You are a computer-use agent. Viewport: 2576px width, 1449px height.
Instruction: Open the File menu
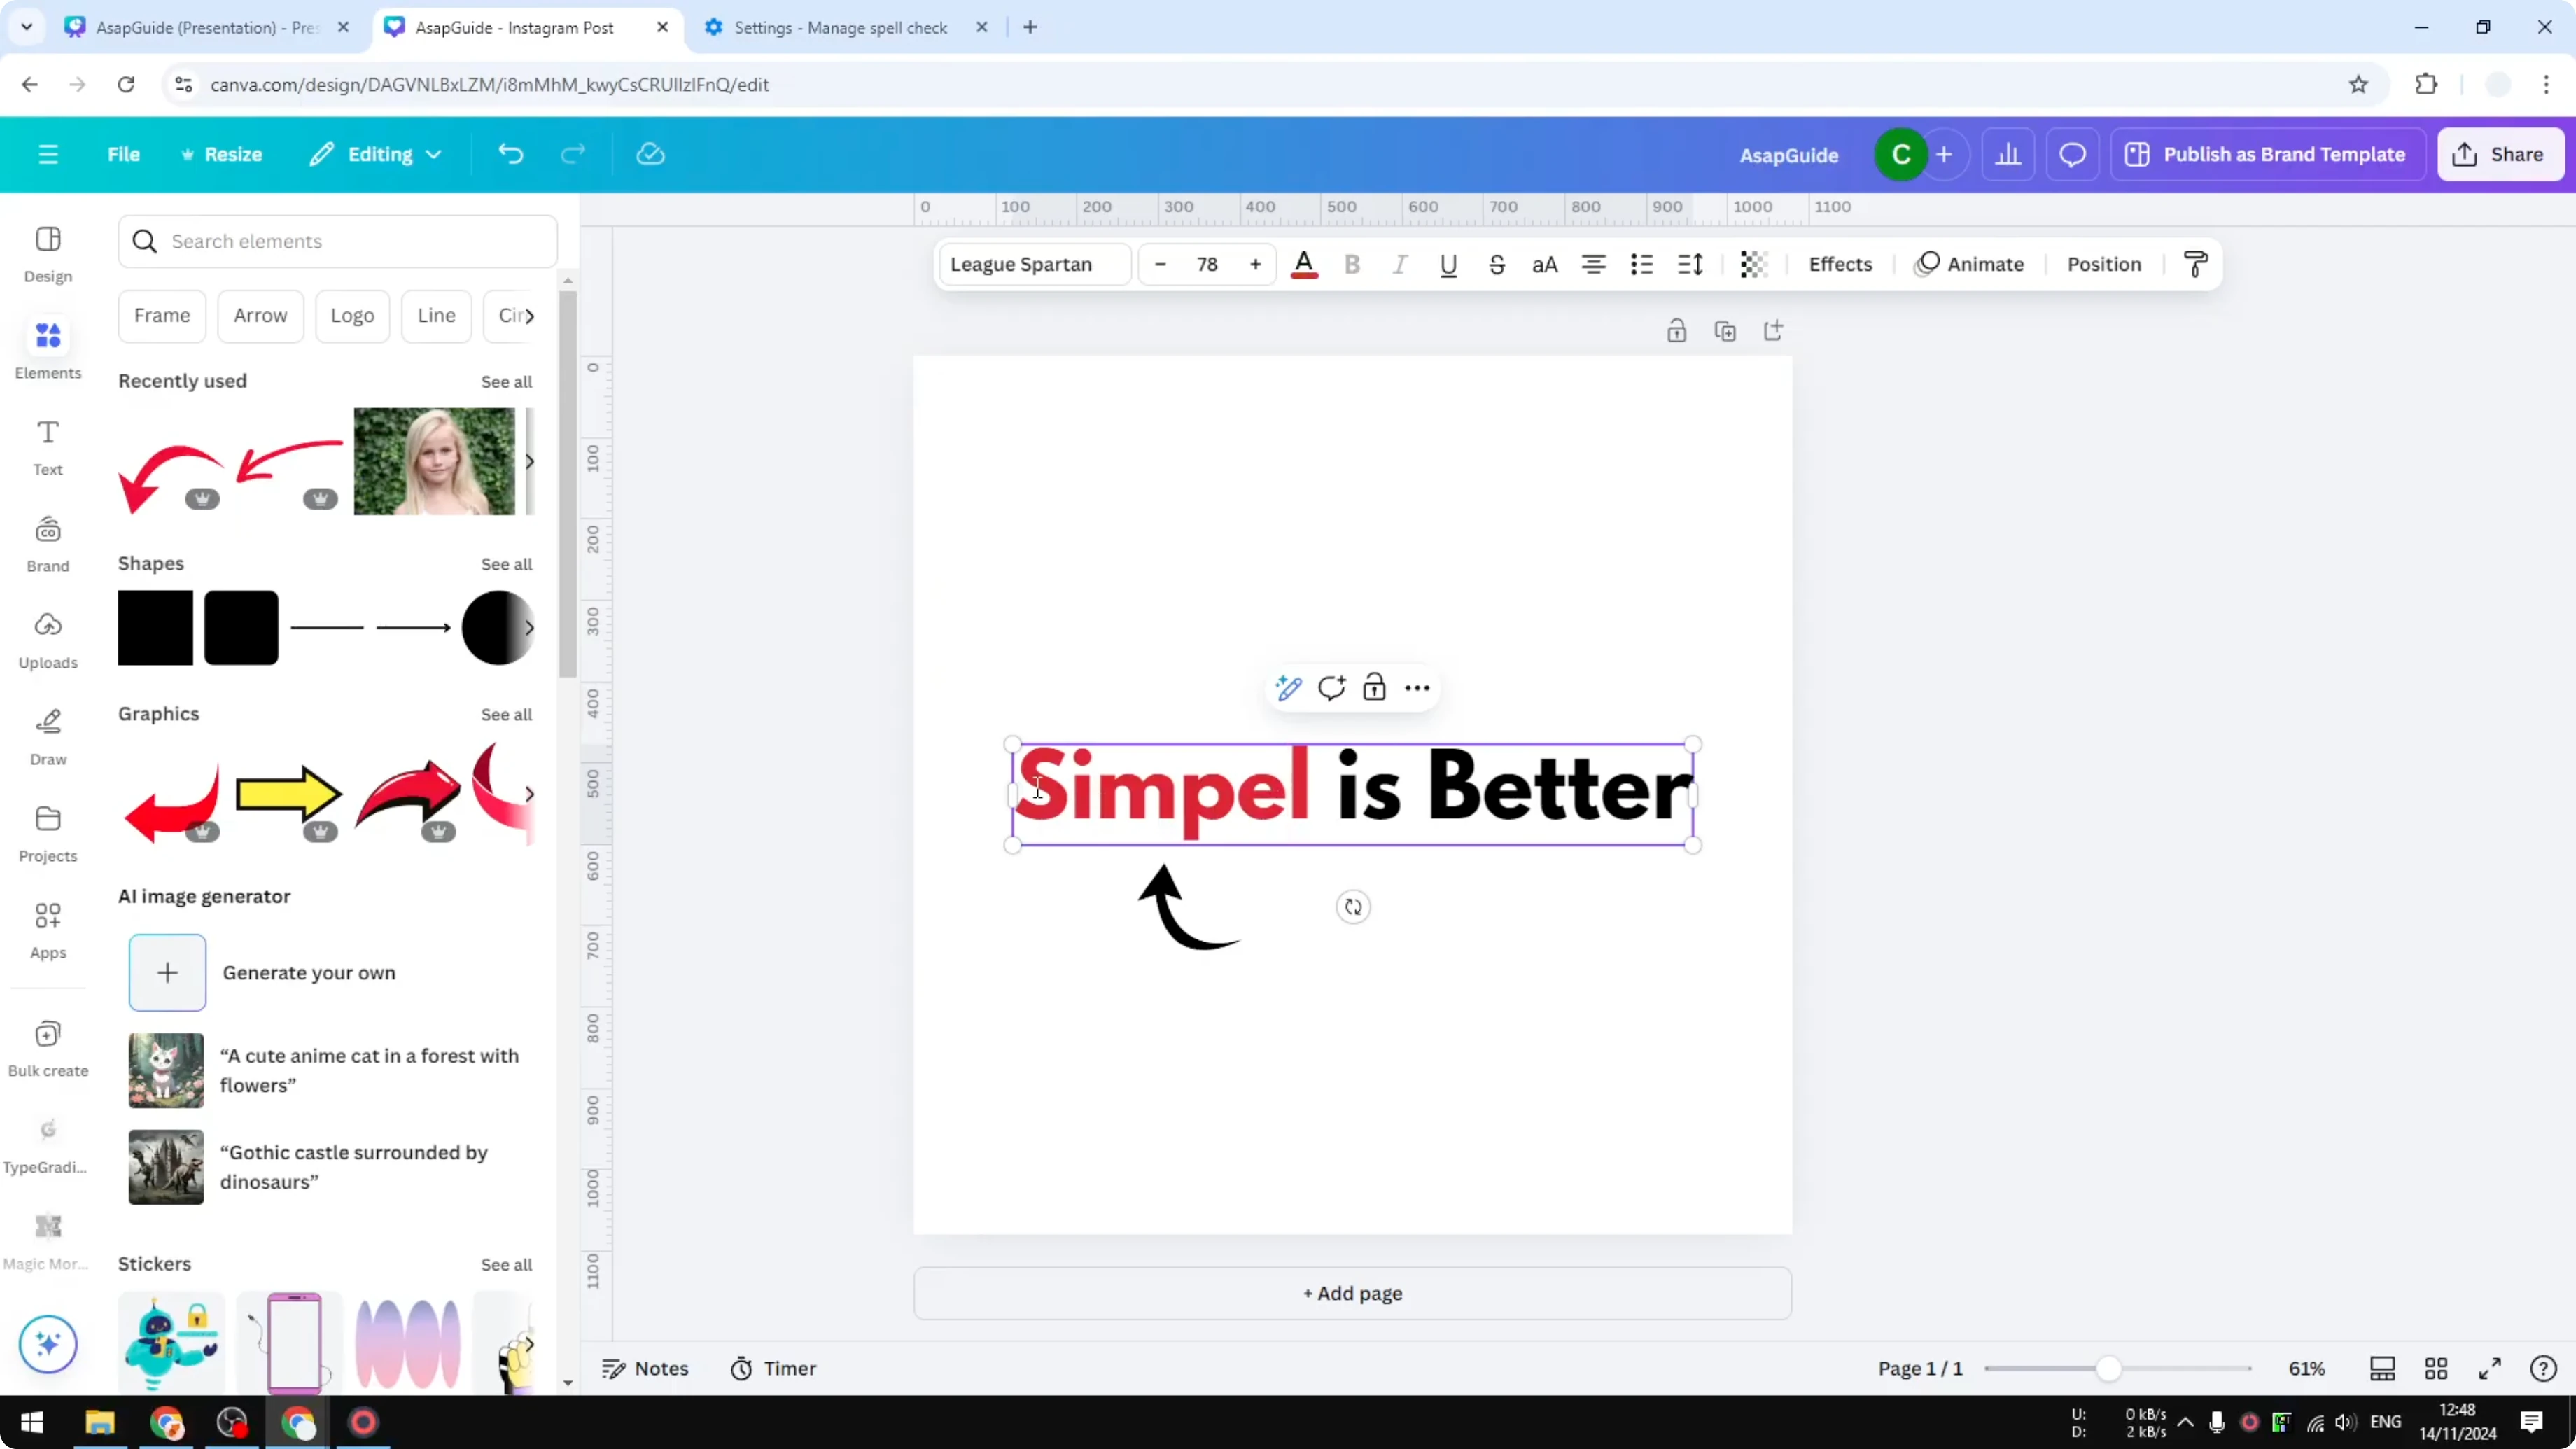124,154
